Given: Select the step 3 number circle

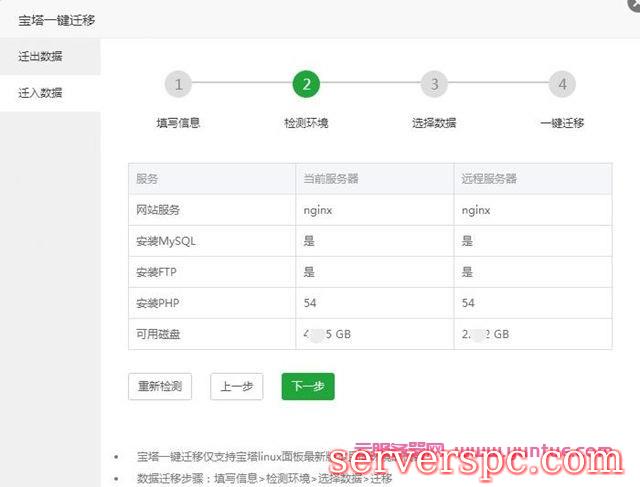Looking at the screenshot, I should (434, 85).
